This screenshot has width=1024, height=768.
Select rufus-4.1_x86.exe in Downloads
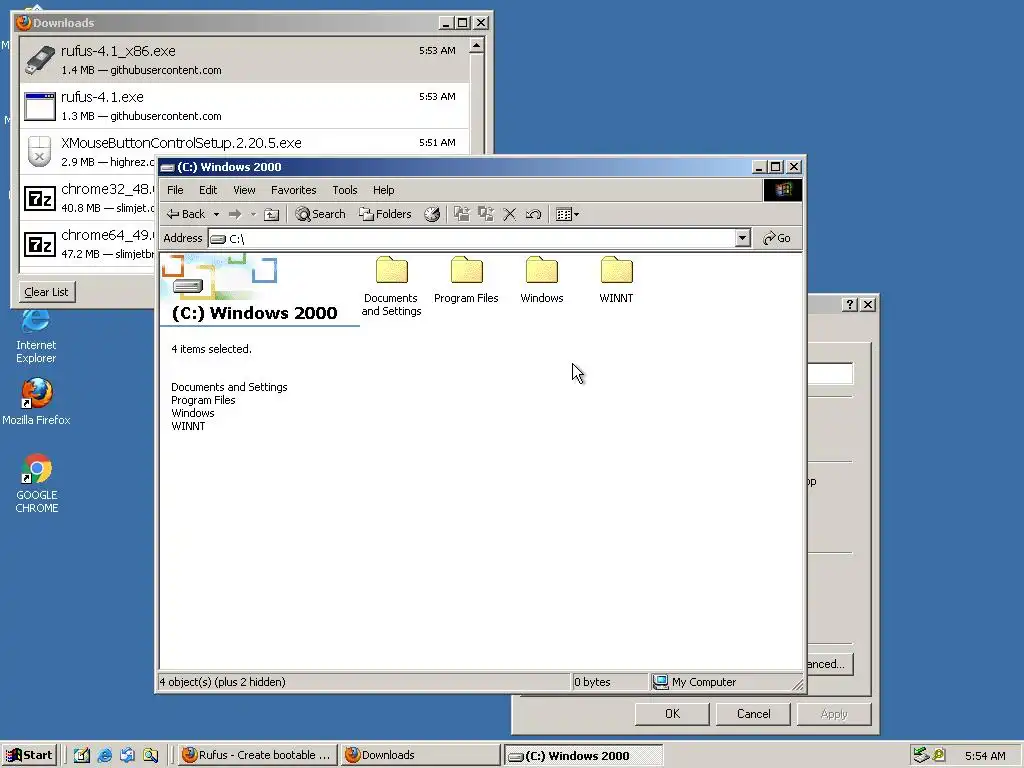[244, 60]
